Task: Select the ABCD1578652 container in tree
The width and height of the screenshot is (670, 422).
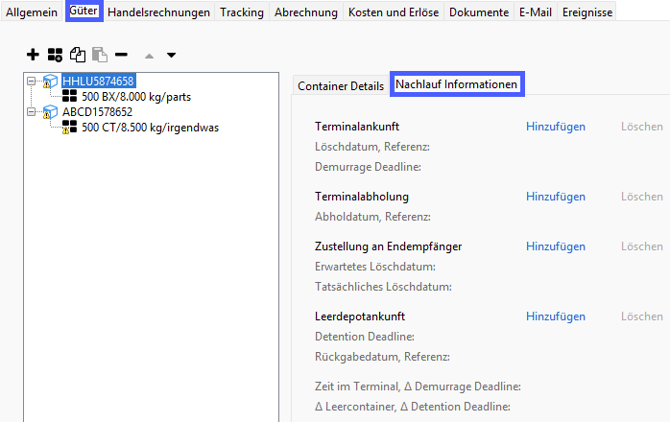Action: (97, 112)
